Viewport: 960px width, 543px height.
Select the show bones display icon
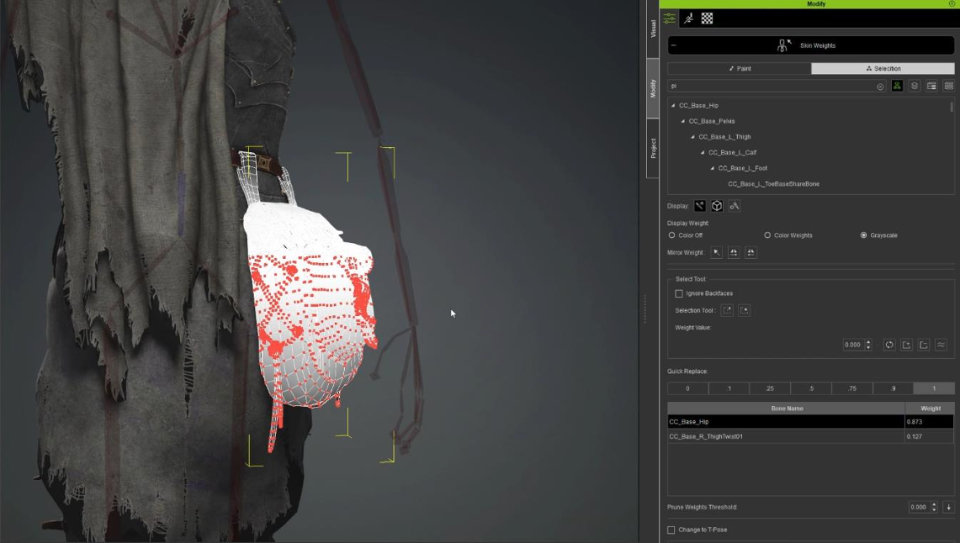click(700, 206)
